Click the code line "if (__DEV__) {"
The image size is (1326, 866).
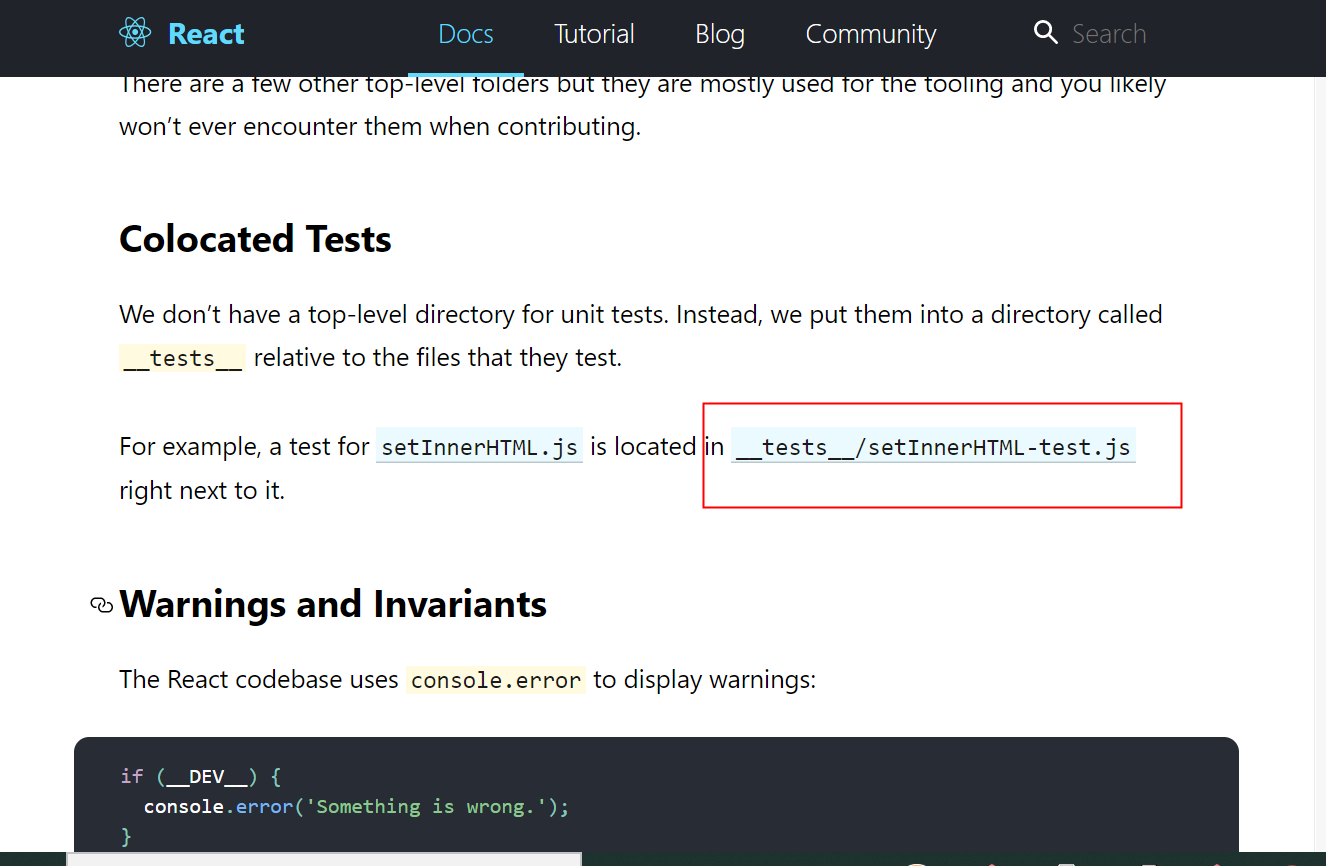(200, 776)
